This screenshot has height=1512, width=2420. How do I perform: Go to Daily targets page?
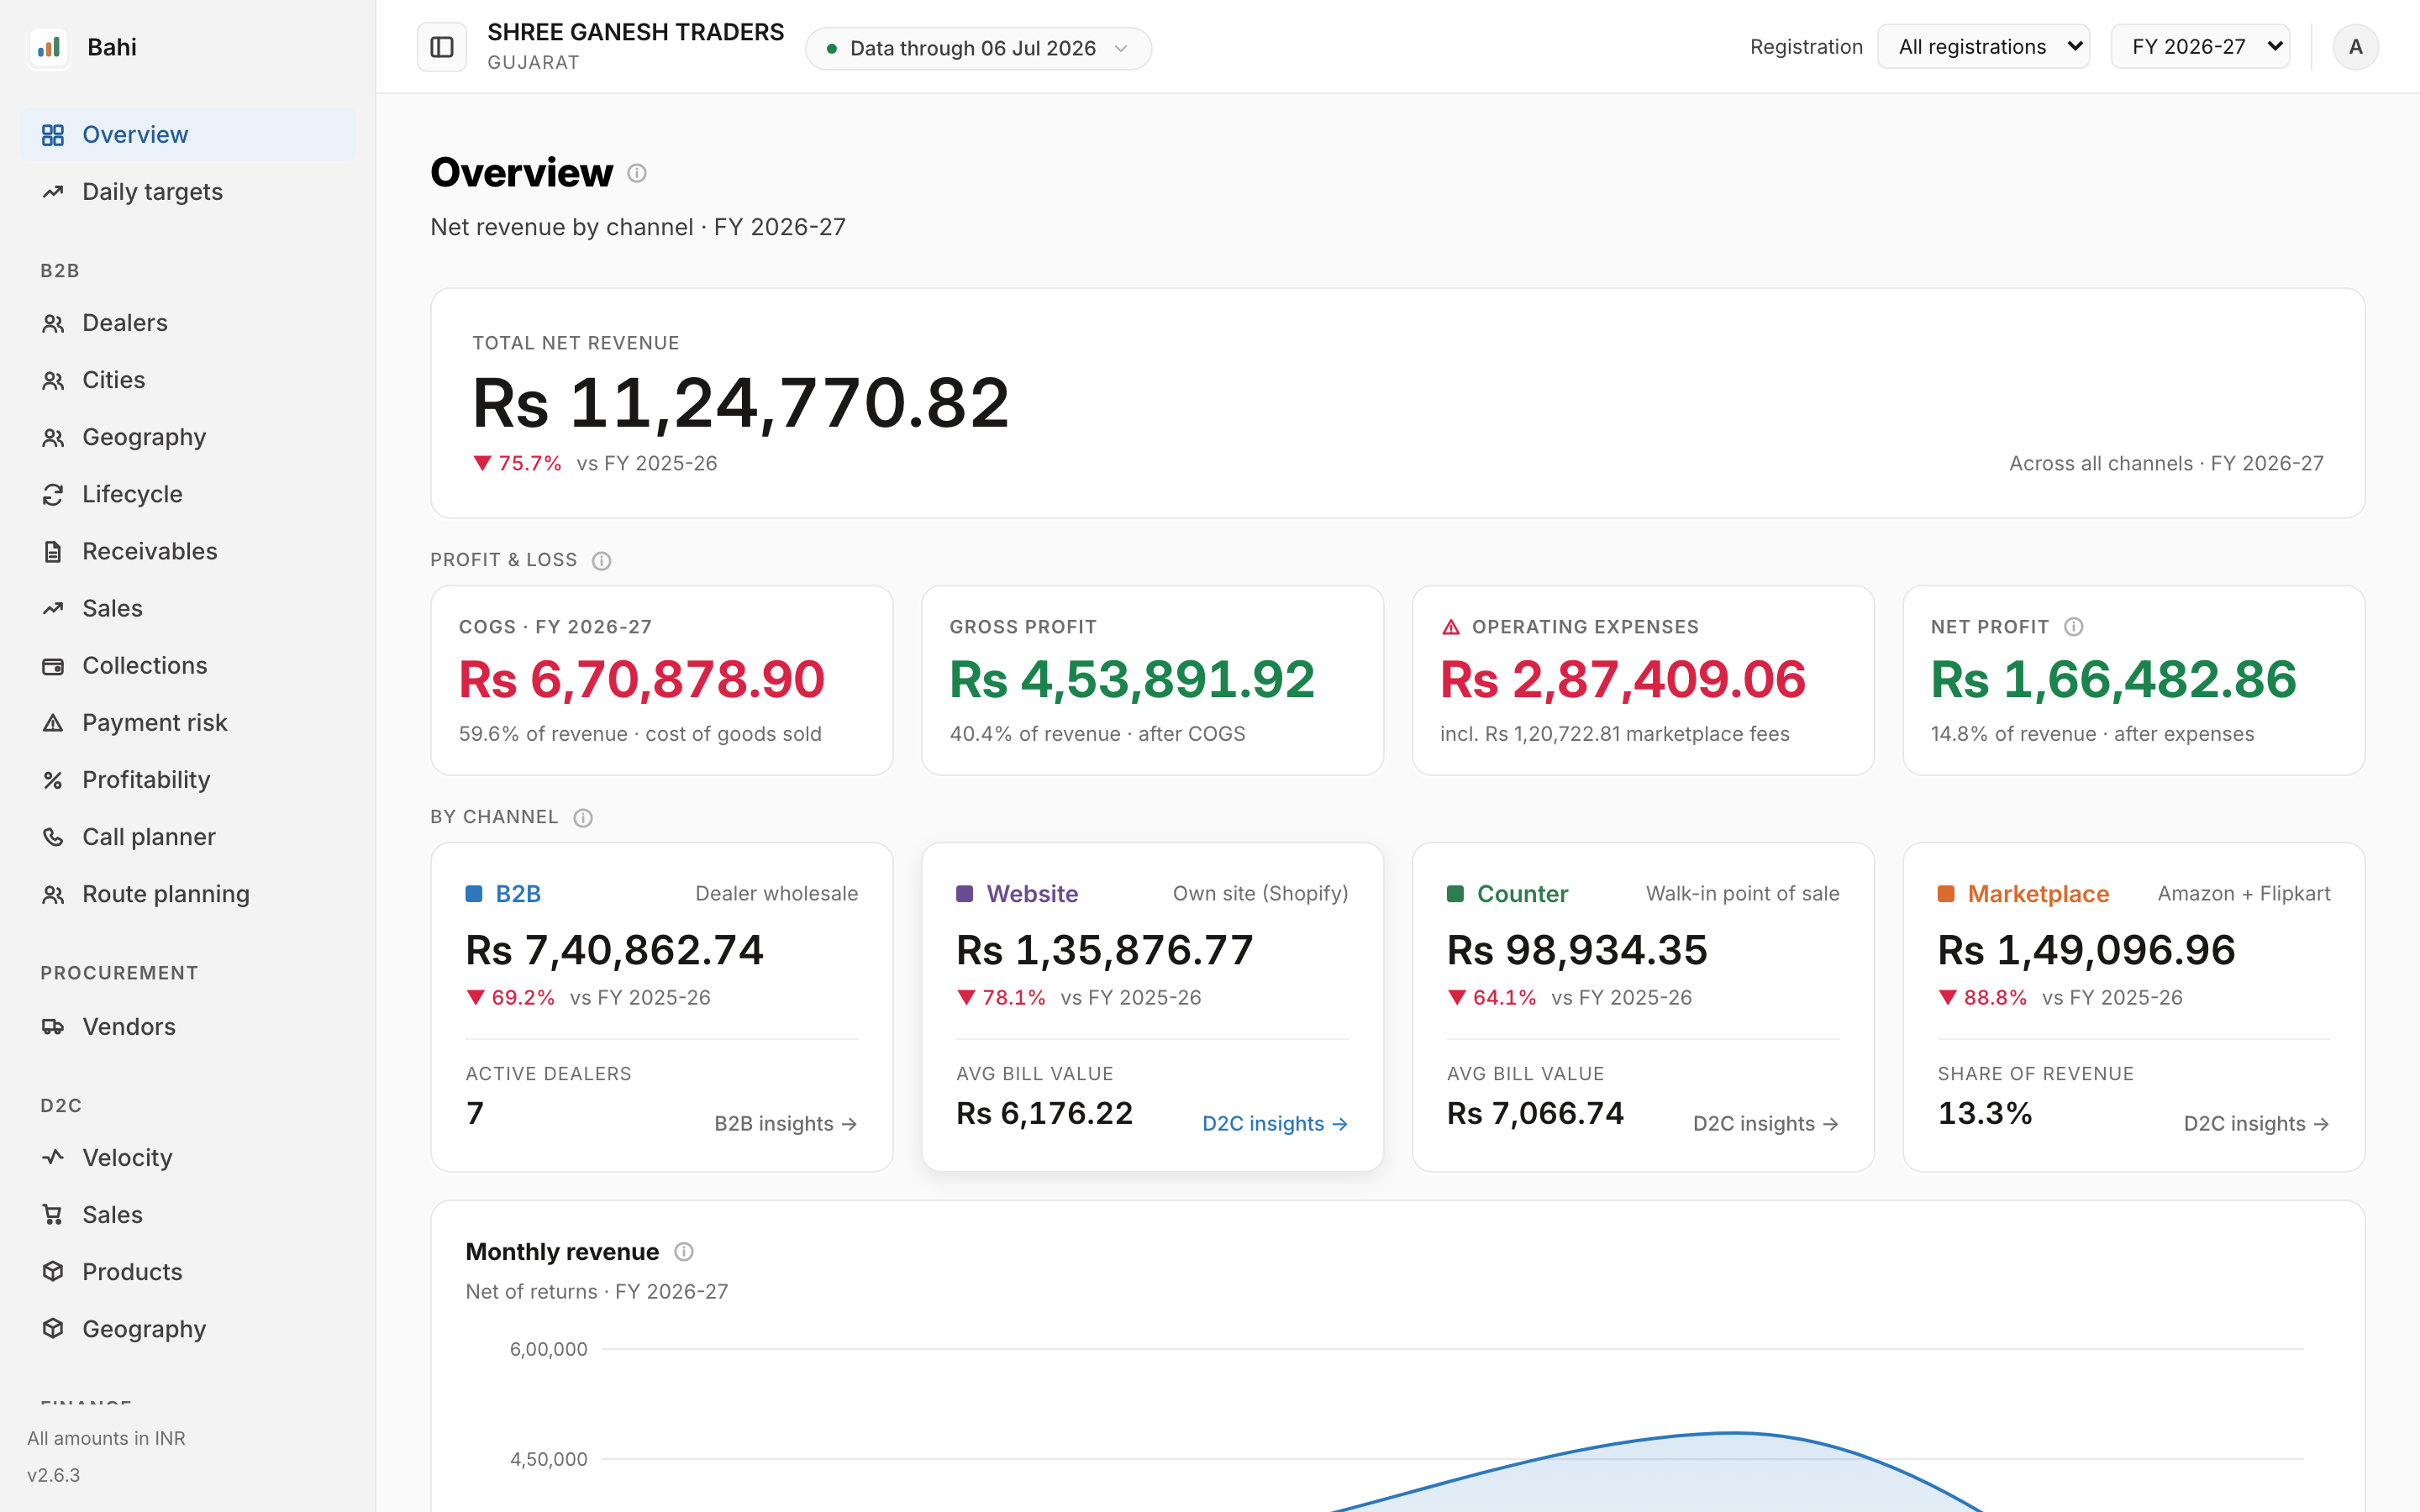188,192
